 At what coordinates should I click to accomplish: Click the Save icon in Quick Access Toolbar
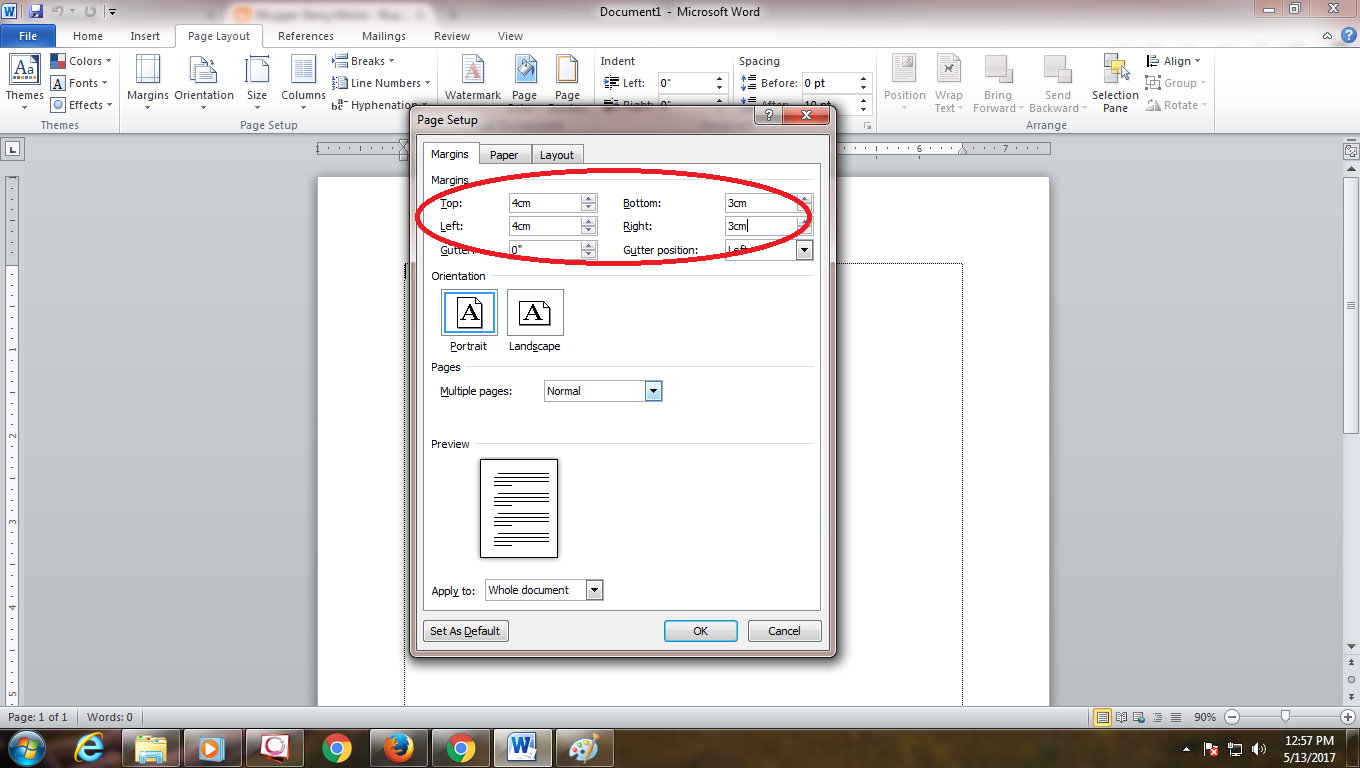point(36,11)
